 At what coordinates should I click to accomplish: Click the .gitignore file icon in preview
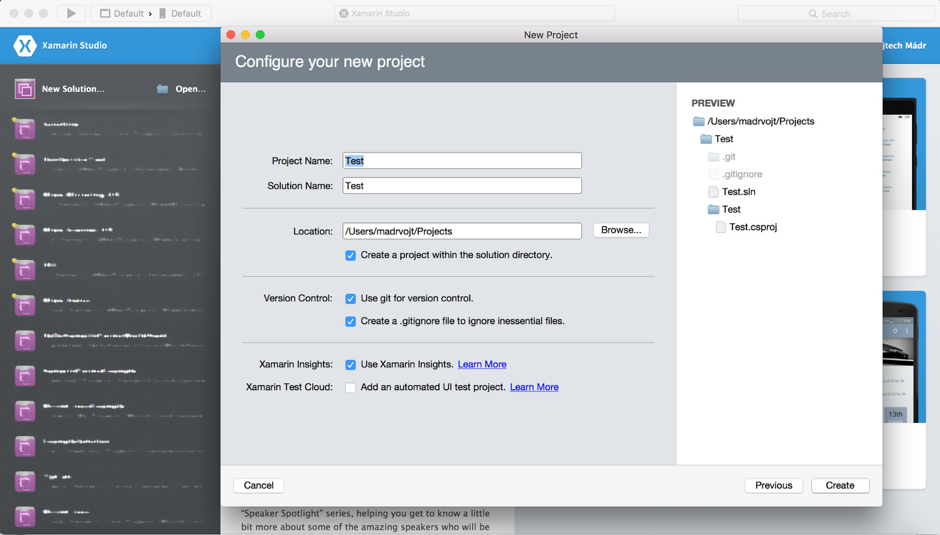pyautogui.click(x=713, y=174)
